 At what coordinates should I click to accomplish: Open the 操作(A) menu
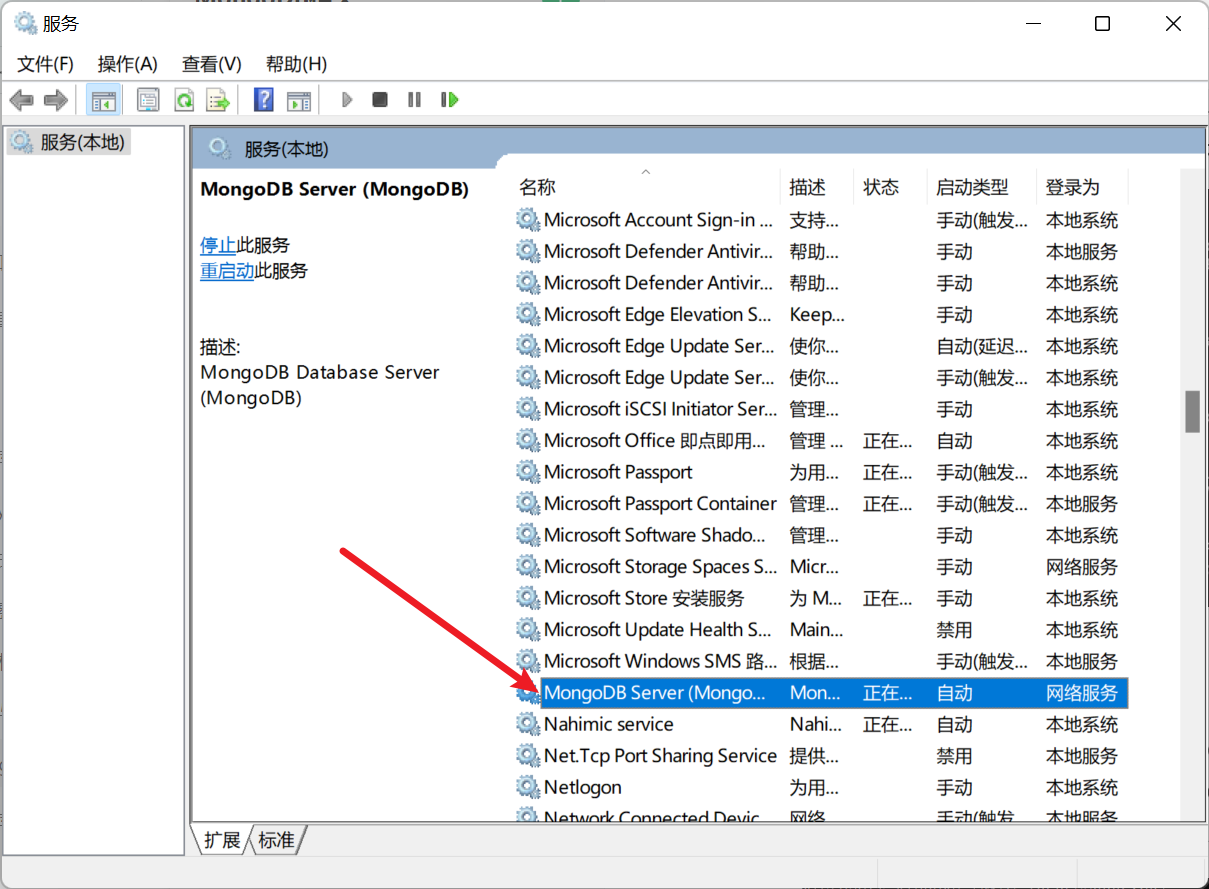pos(128,64)
